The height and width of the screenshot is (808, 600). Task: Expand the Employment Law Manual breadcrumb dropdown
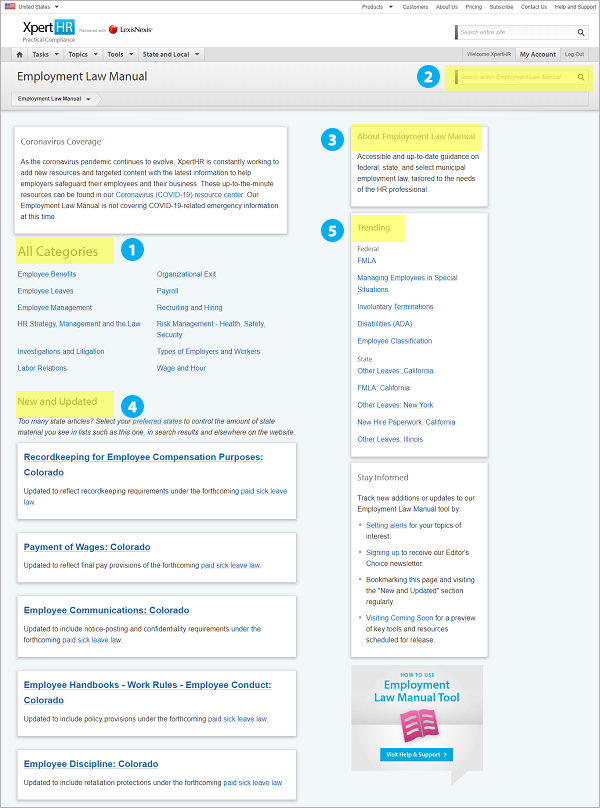point(88,99)
